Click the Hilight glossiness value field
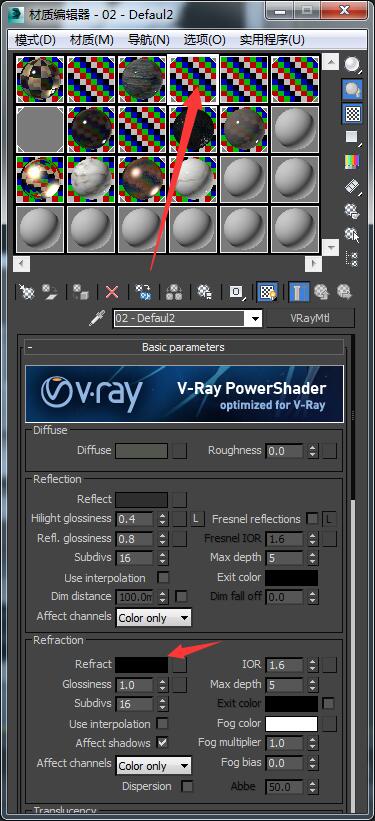 coord(135,519)
